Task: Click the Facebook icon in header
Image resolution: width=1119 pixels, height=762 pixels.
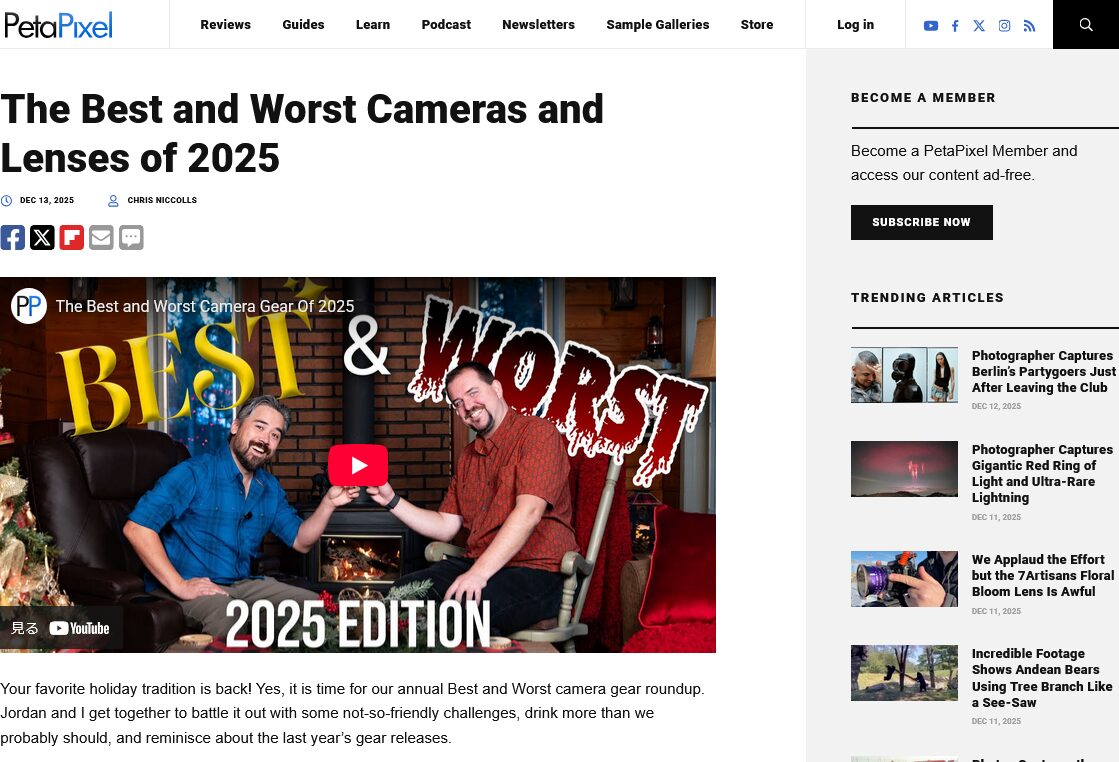Action: click(955, 26)
